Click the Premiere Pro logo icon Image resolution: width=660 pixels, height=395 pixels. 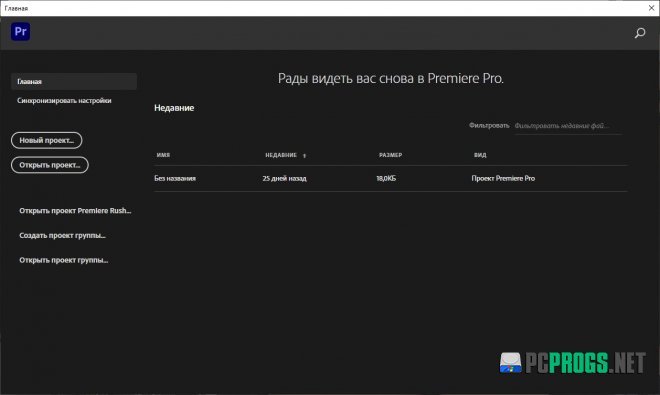coord(20,32)
